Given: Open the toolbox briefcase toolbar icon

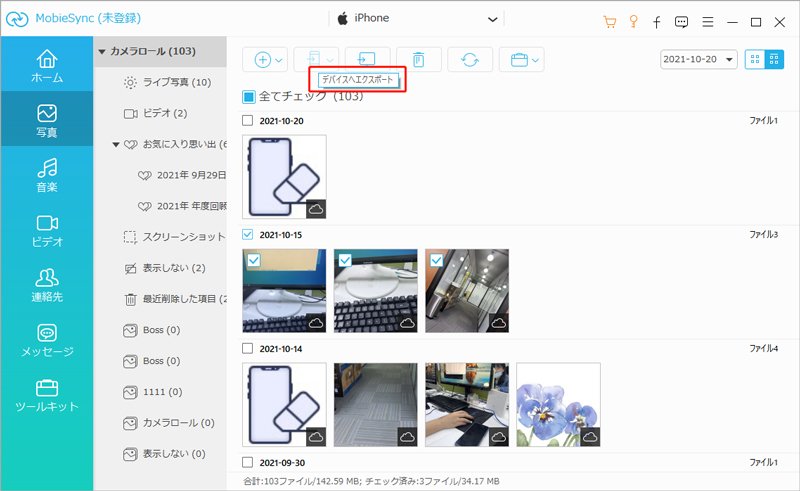Looking at the screenshot, I should point(519,60).
